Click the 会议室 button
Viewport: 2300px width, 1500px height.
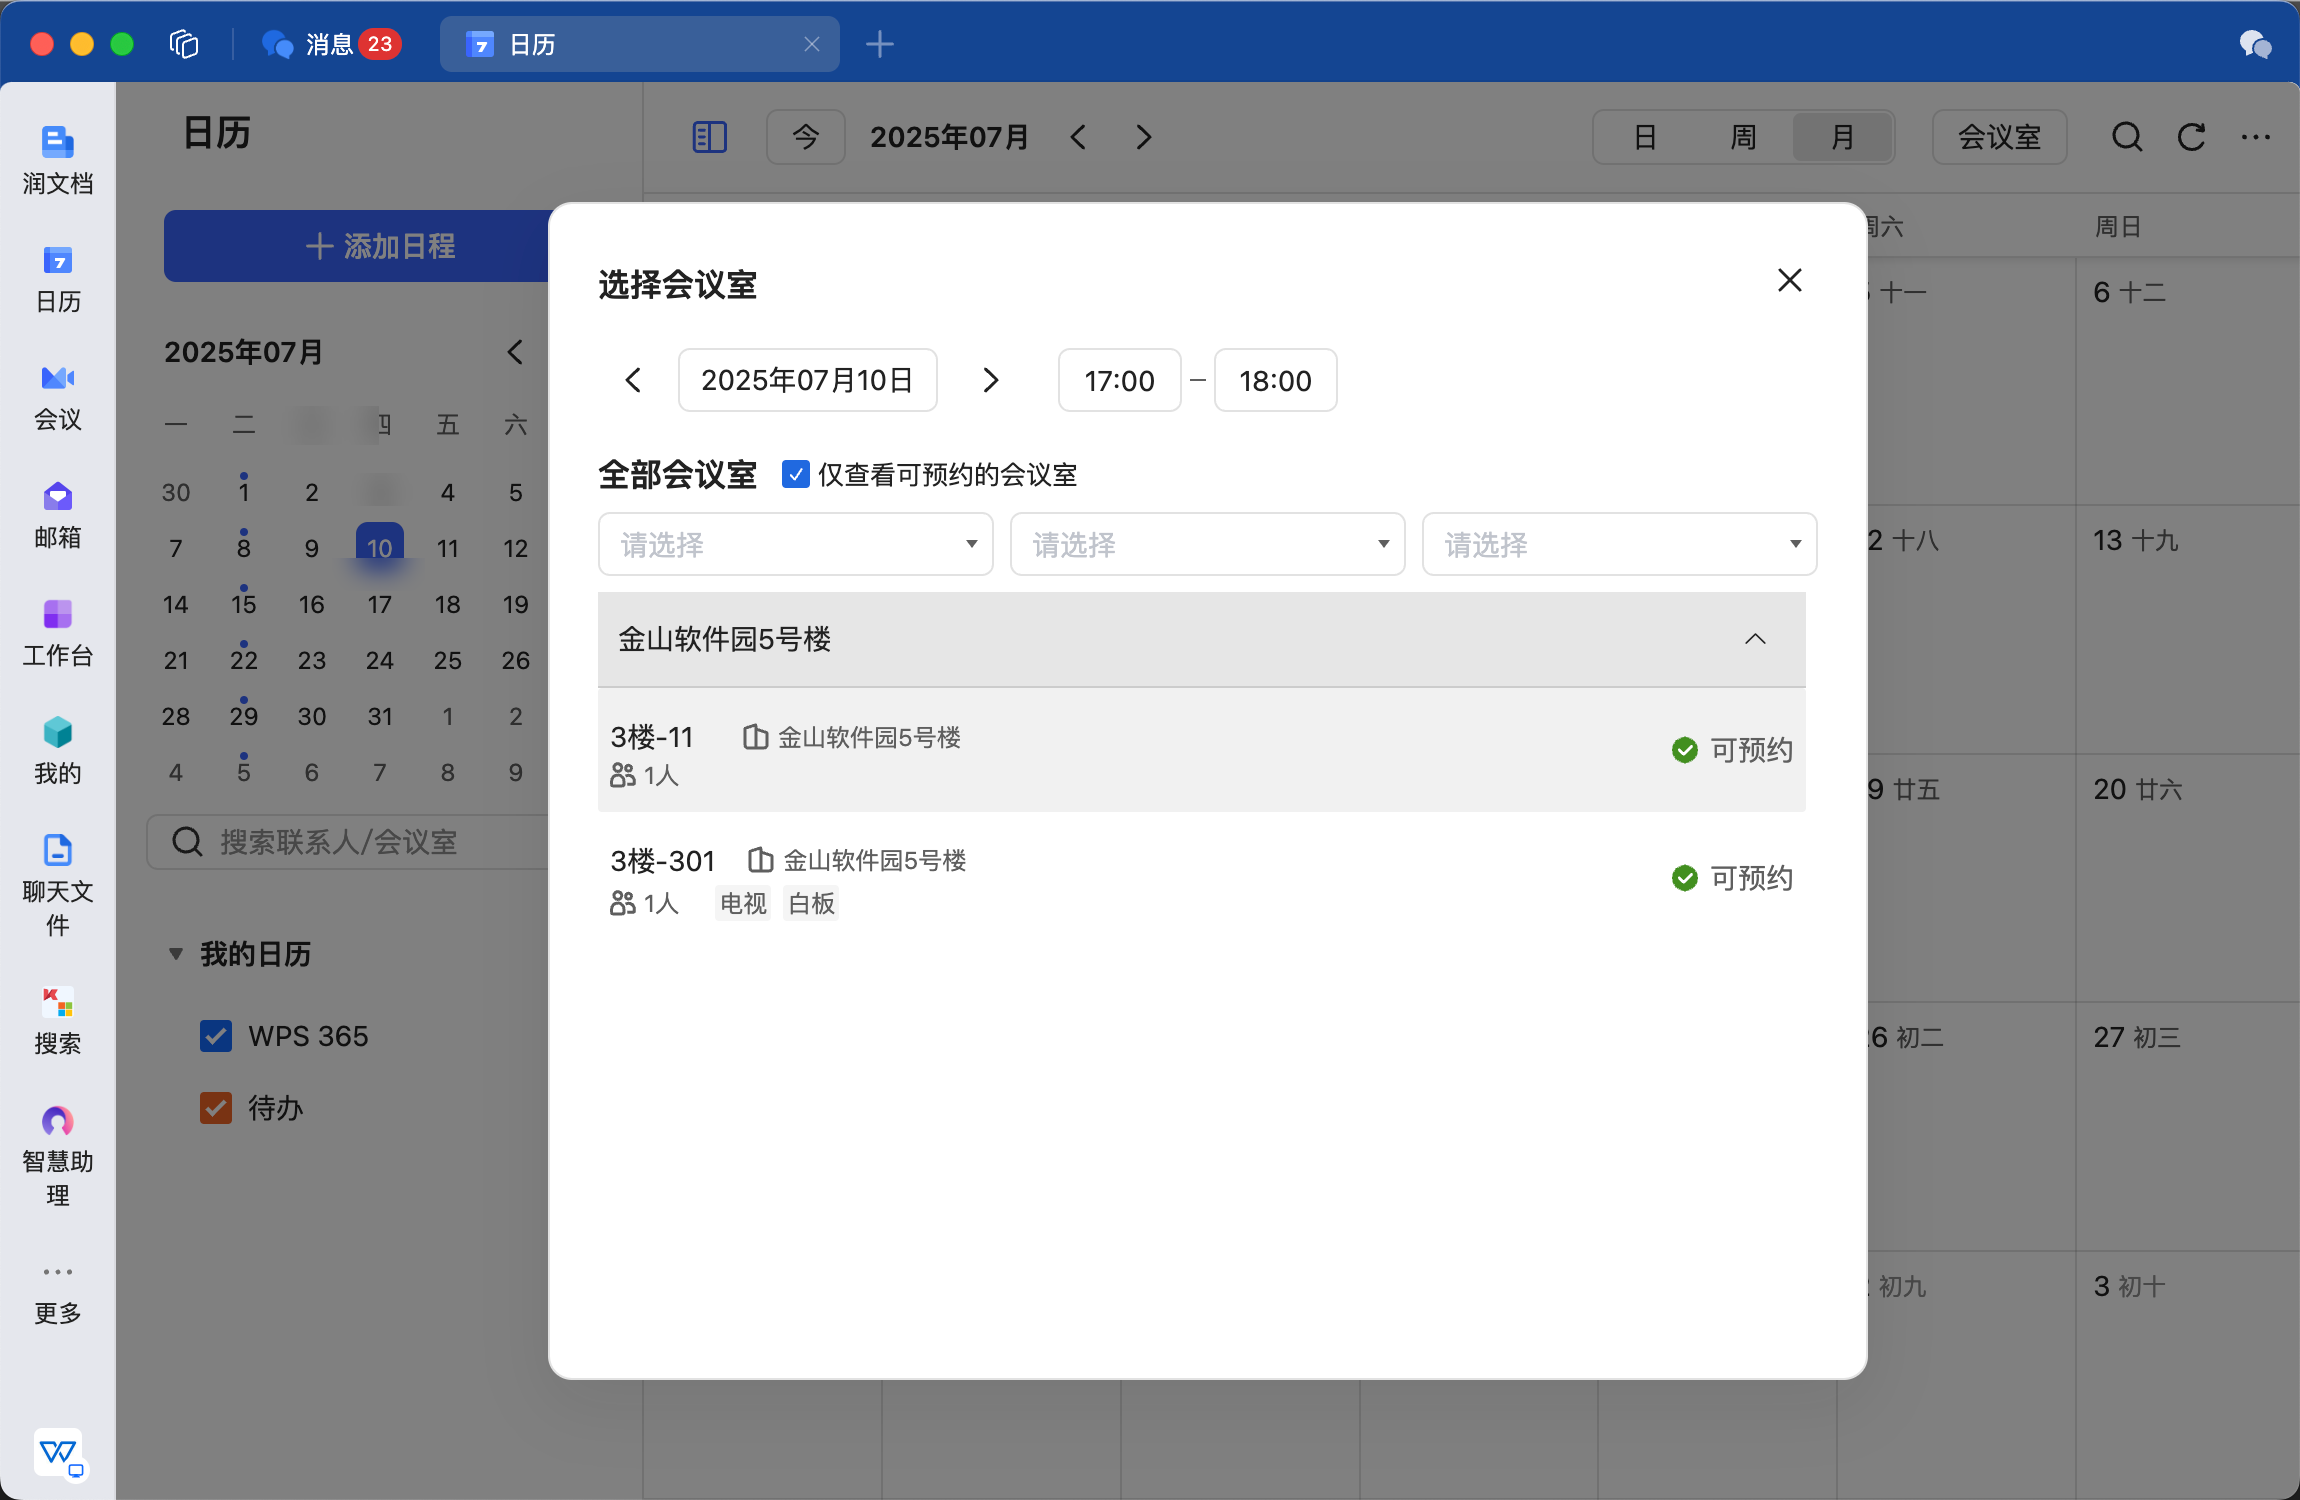pyautogui.click(x=2000, y=137)
